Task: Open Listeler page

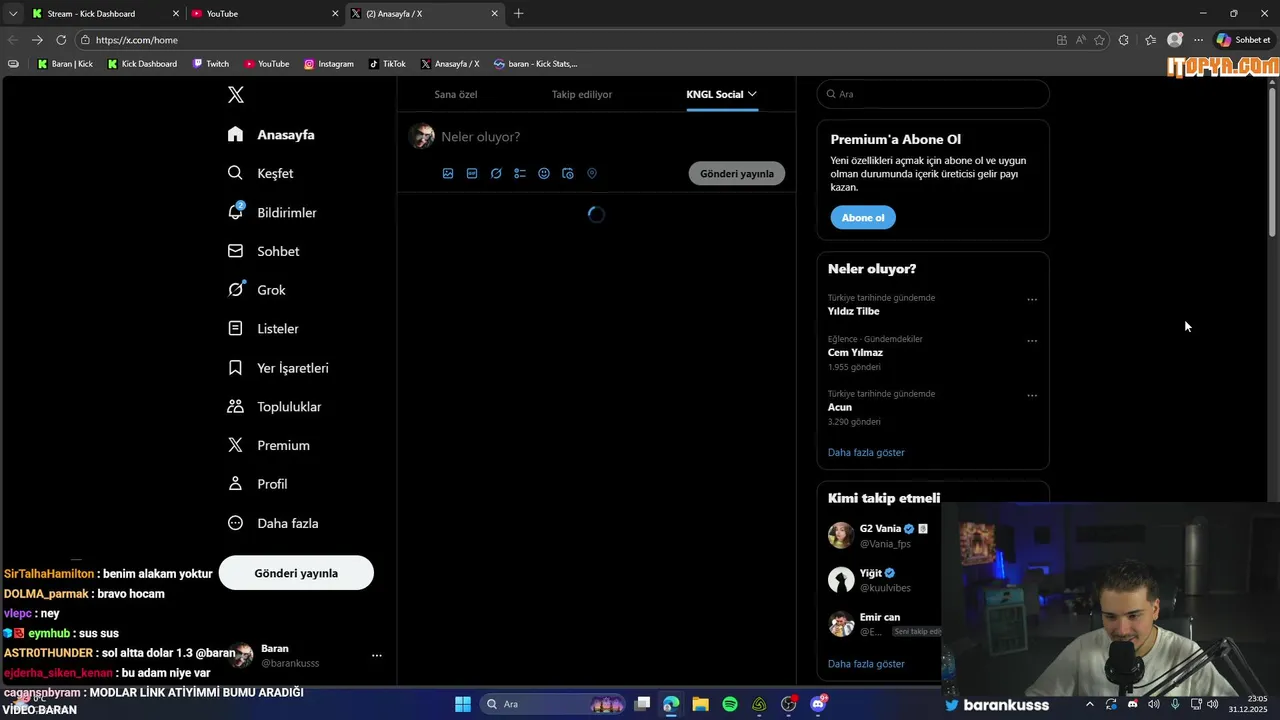Action: coord(263,328)
